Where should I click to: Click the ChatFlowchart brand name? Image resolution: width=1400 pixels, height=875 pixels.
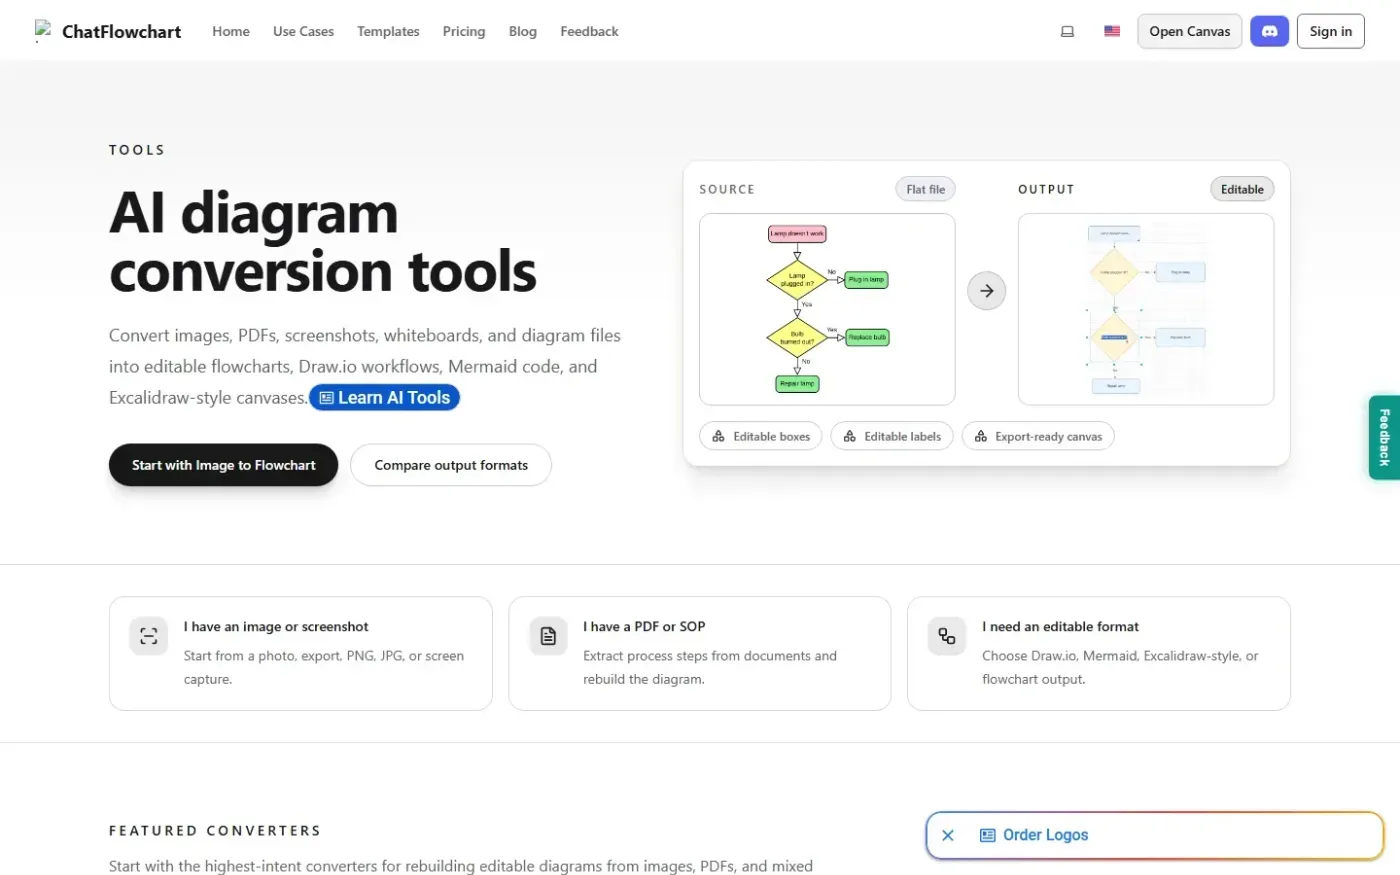click(122, 31)
